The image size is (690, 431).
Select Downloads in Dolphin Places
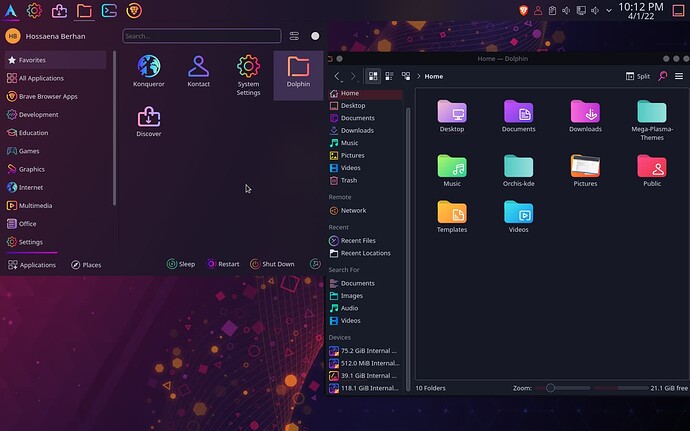(x=365, y=130)
